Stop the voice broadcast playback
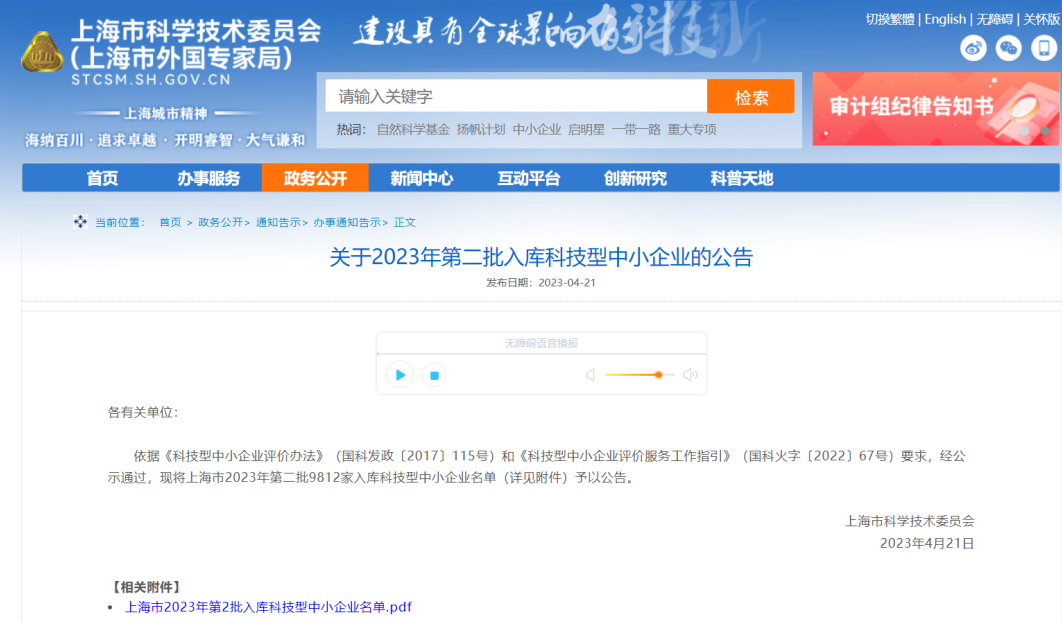The image size is (1062, 622). point(435,374)
